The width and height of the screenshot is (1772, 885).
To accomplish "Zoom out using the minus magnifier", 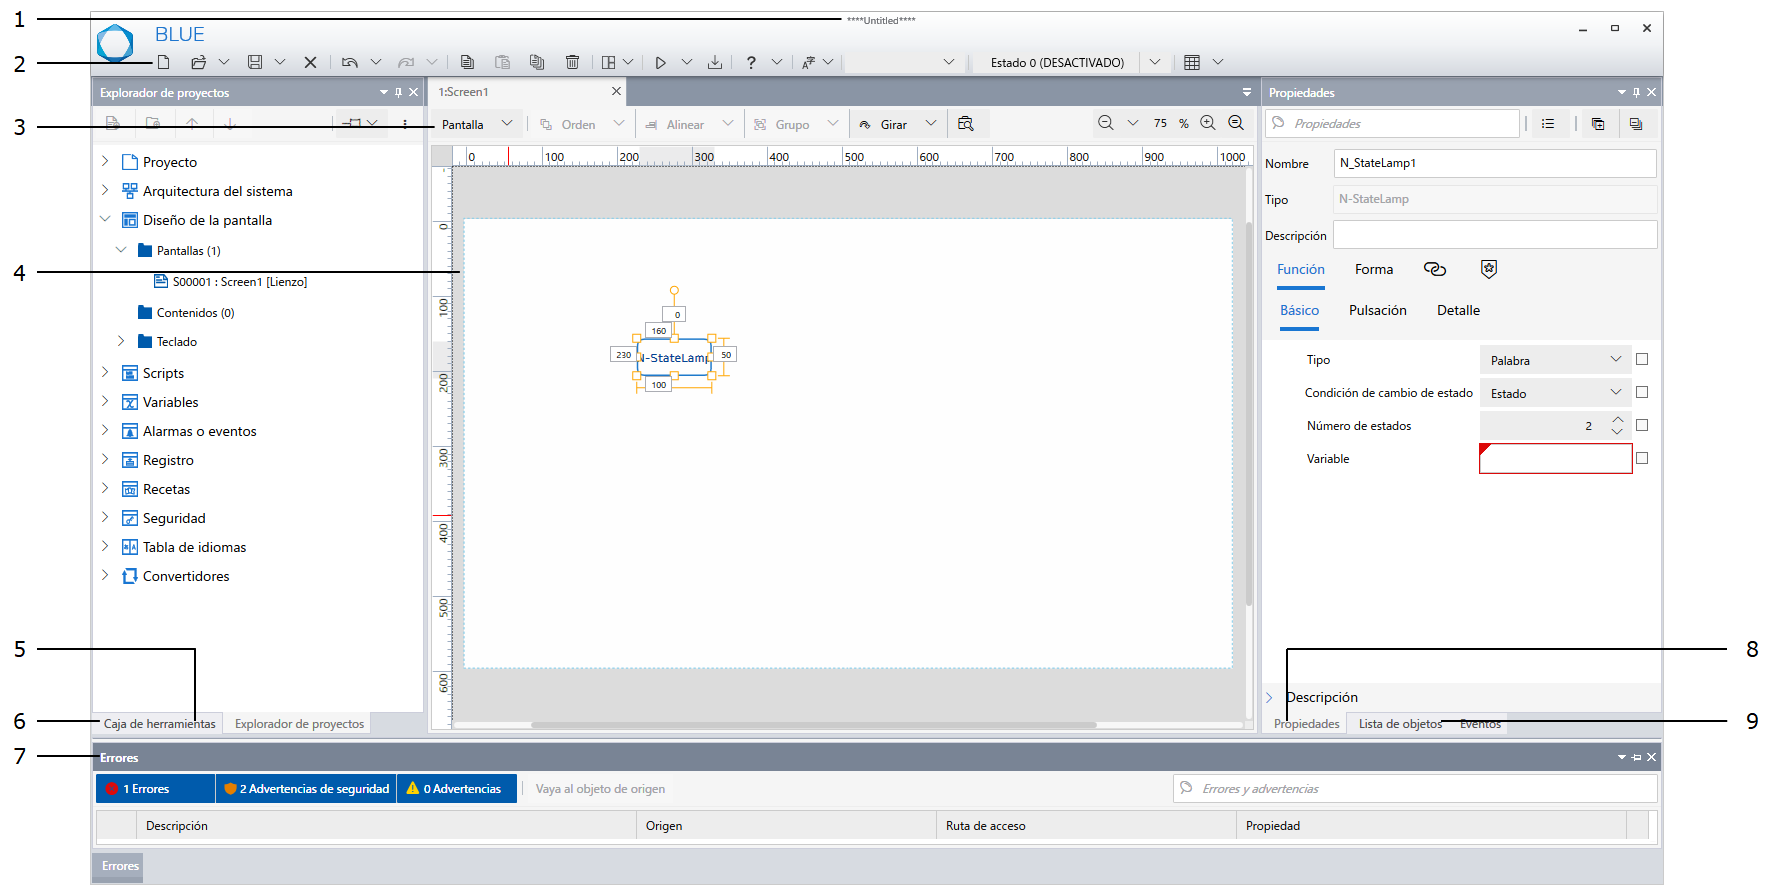I will pos(1105,123).
